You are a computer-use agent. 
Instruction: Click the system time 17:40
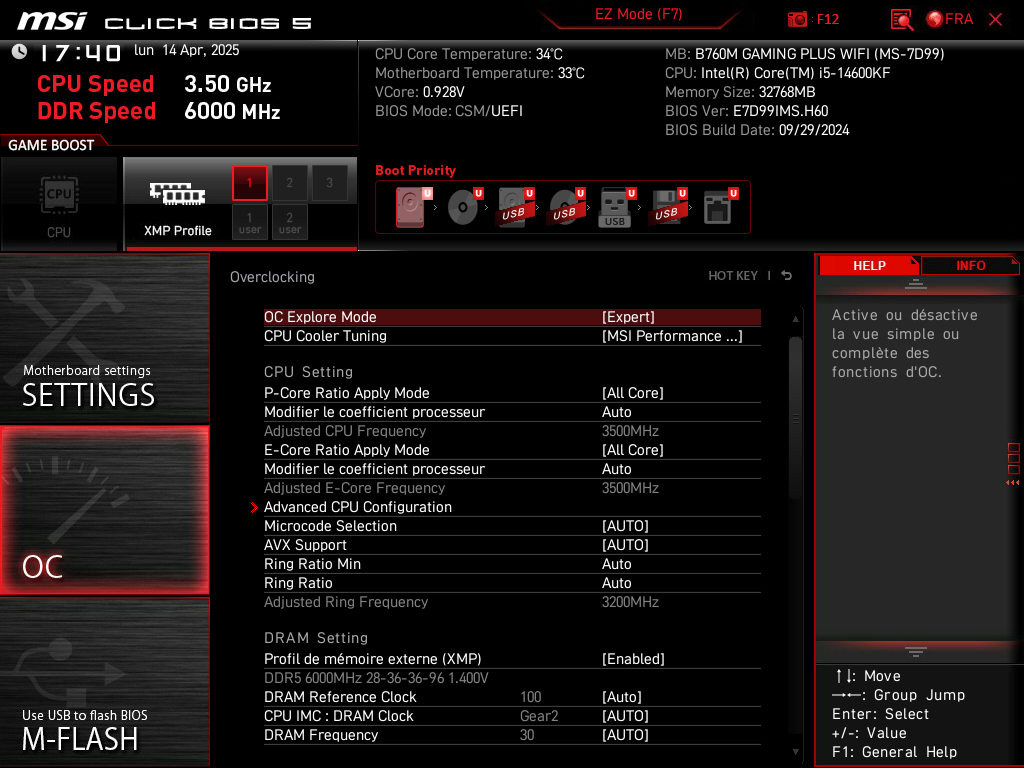(80, 52)
